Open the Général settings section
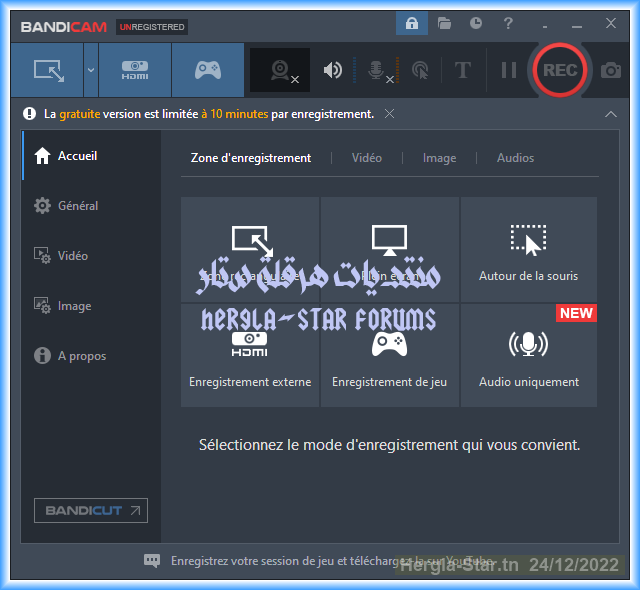The image size is (640, 590). click(91, 206)
